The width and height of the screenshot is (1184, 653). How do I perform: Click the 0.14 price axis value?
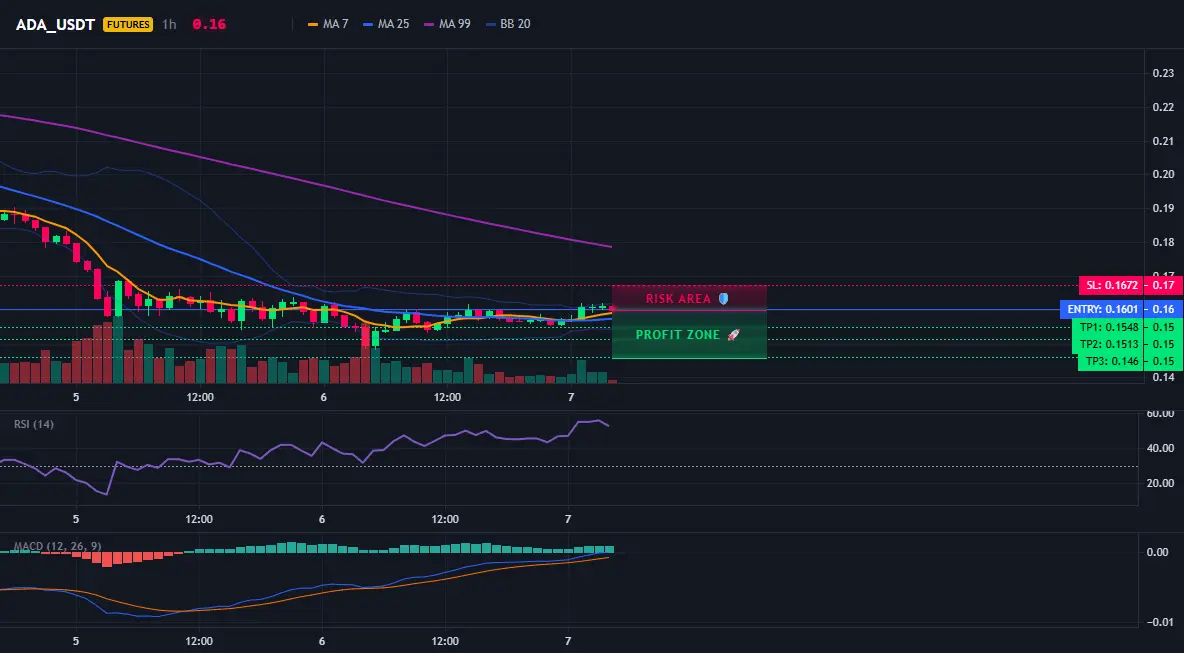tap(1163, 377)
